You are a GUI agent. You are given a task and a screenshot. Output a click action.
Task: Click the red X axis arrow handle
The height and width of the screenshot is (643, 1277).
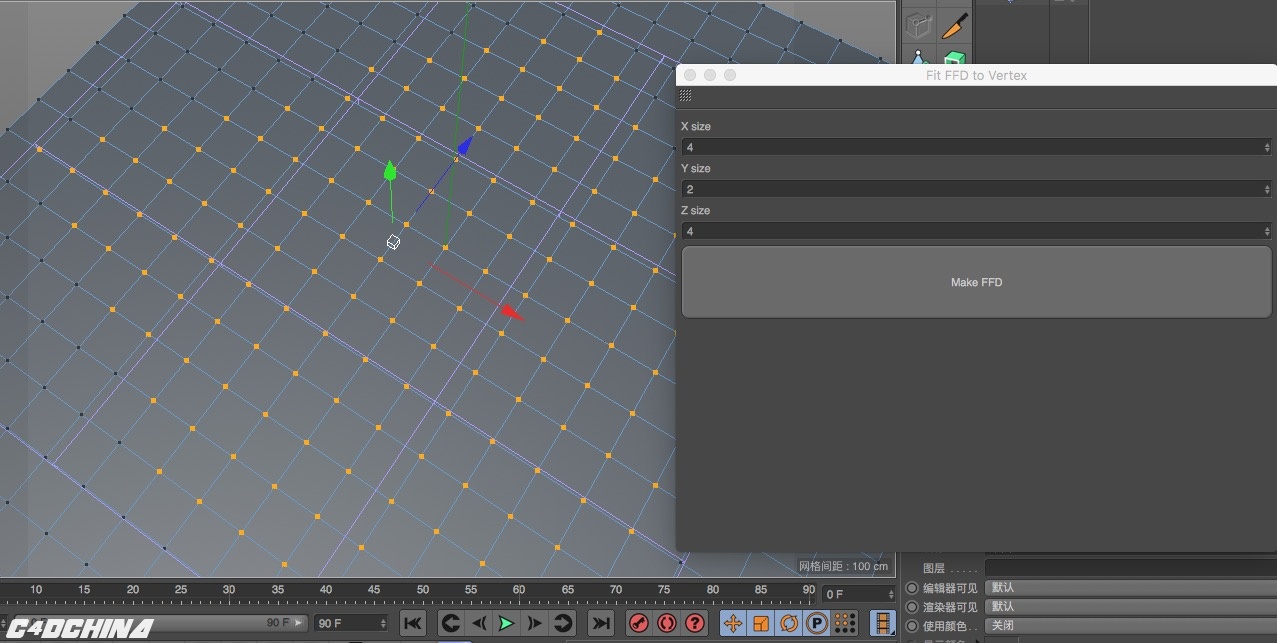512,312
